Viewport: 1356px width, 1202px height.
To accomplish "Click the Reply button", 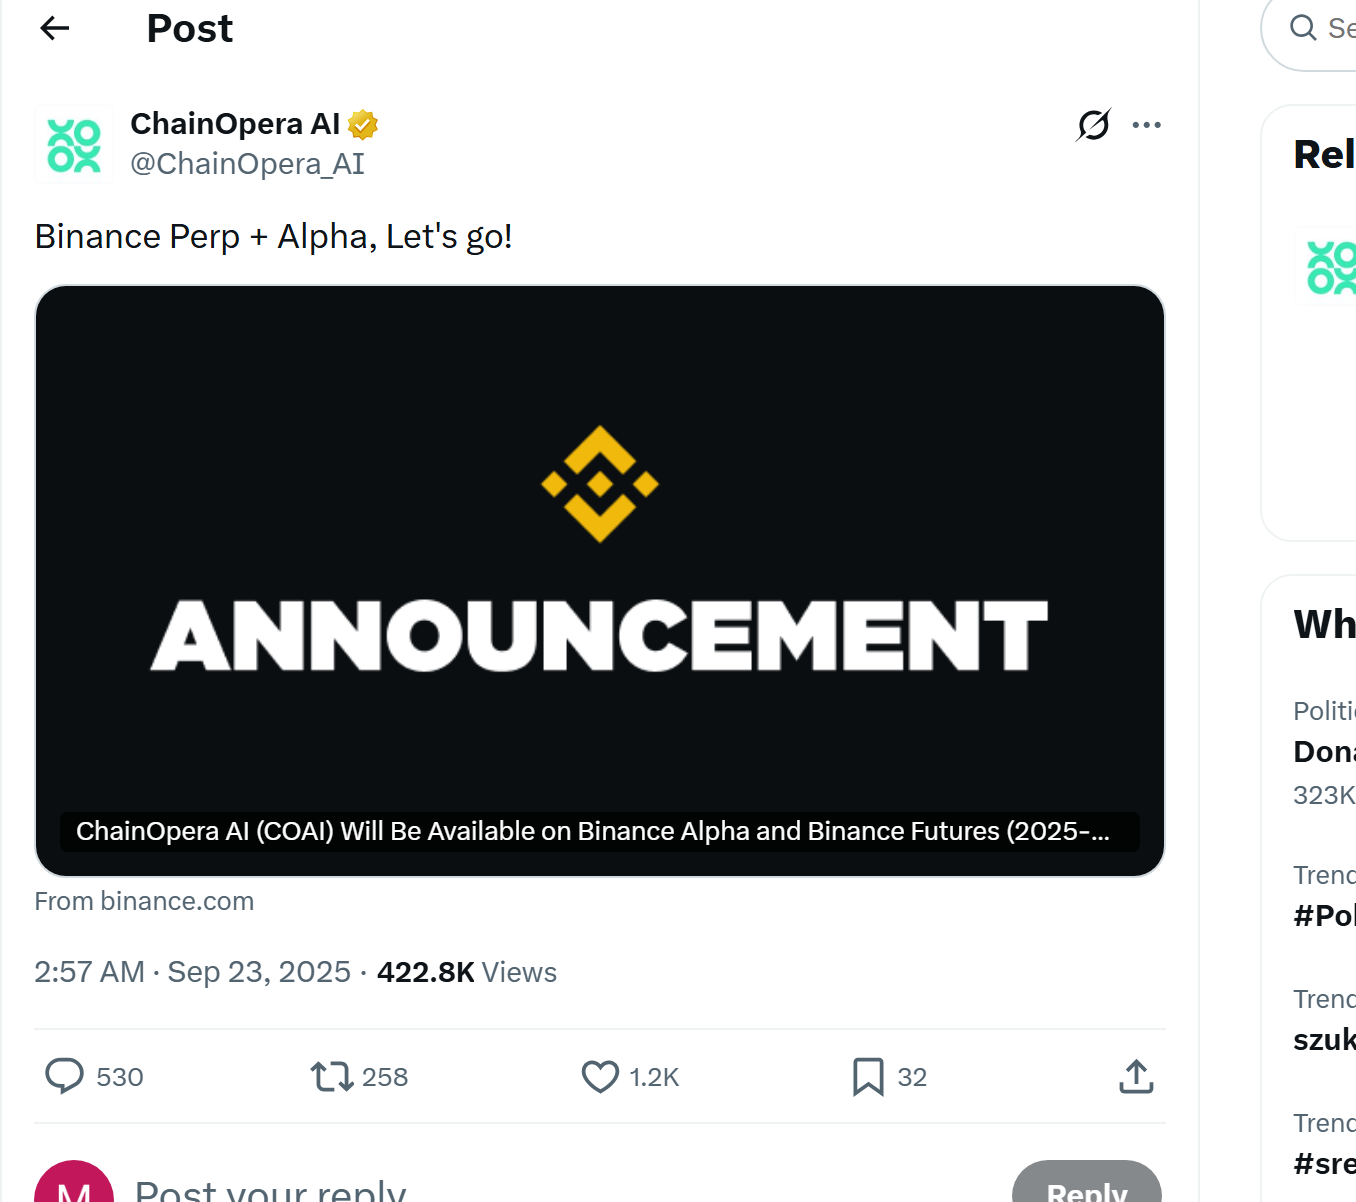I will [x=1087, y=1191].
